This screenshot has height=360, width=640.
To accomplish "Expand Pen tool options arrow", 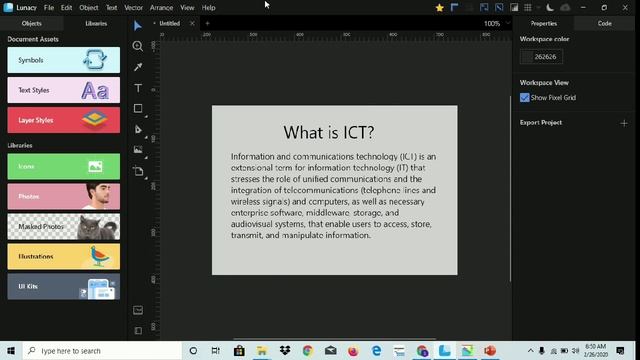I will coord(146,138).
